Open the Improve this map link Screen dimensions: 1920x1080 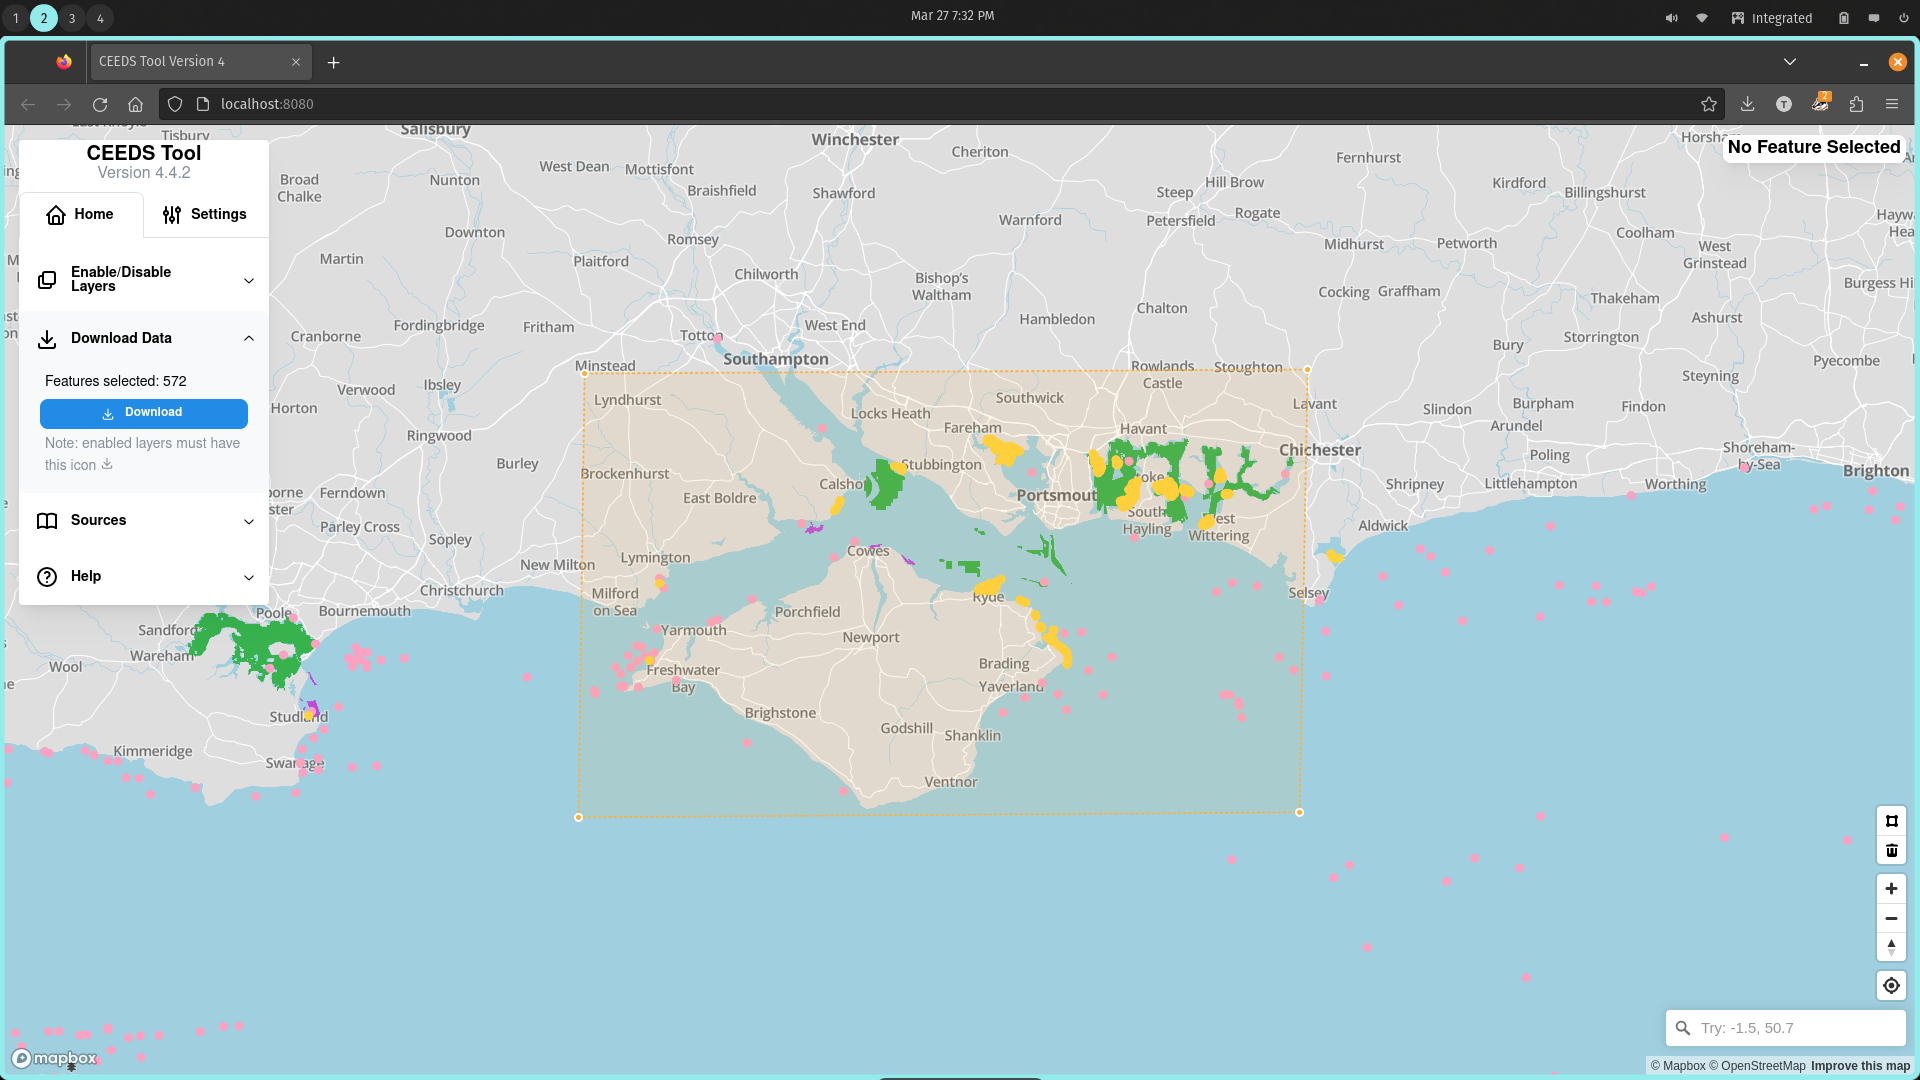[1860, 1066]
